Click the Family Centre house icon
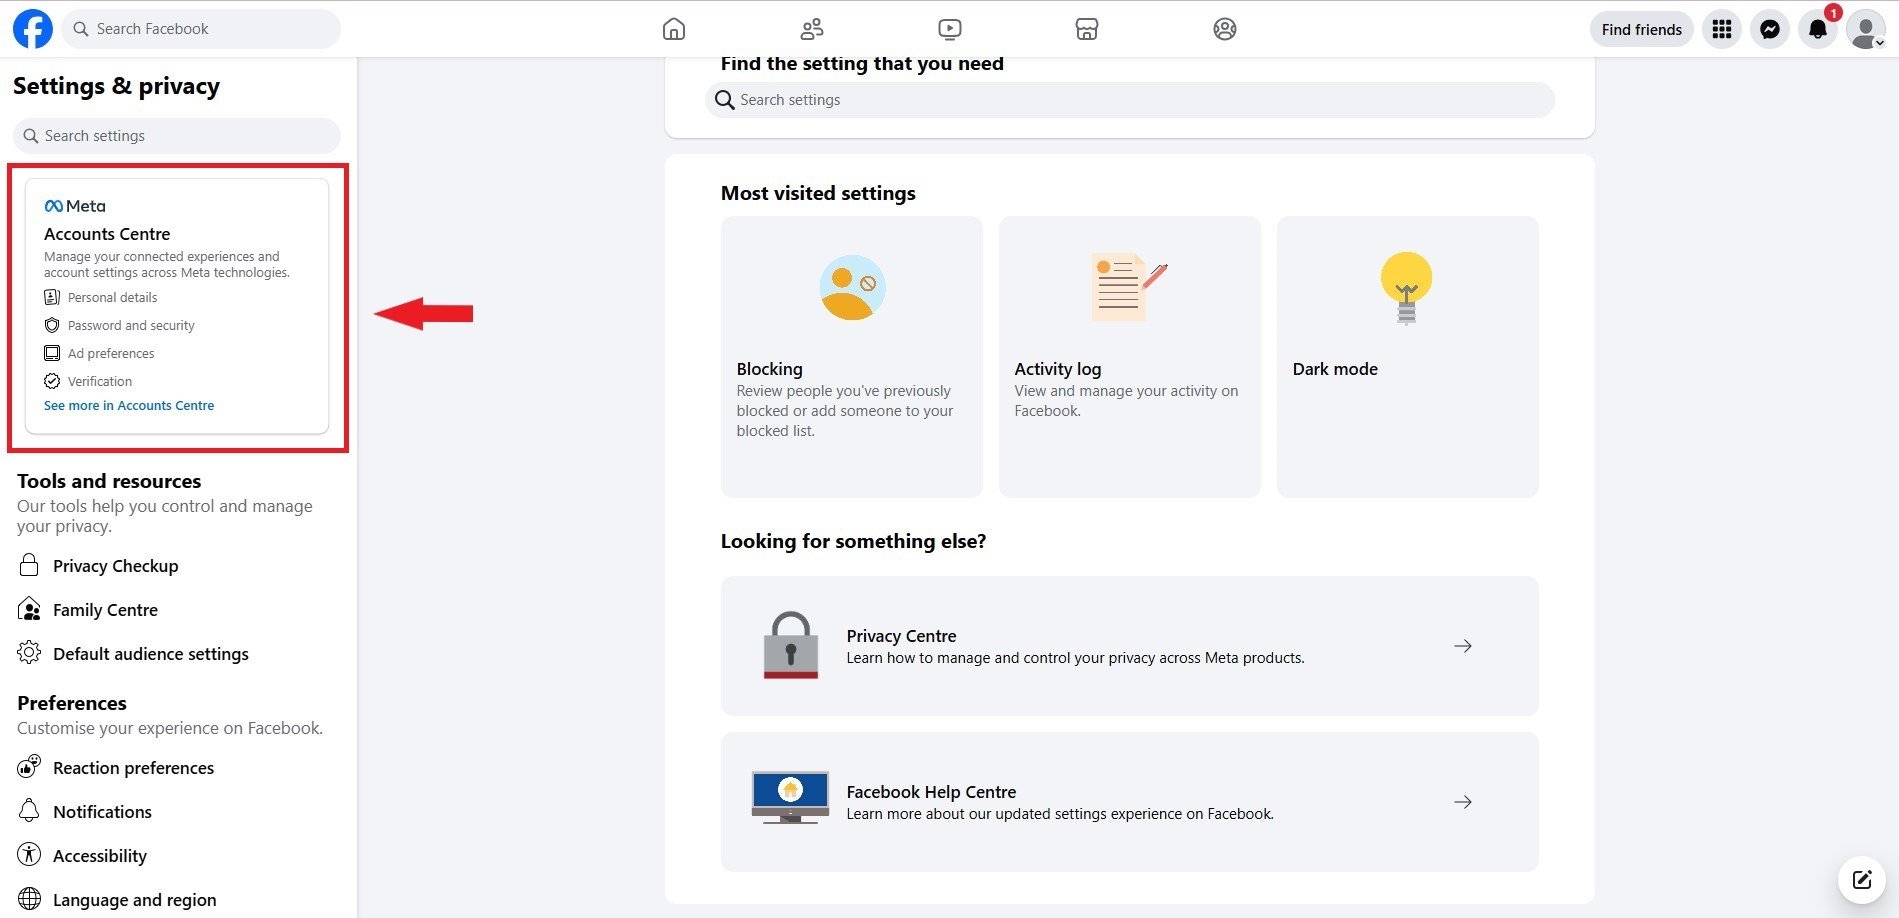The height and width of the screenshot is (918, 1899). [29, 609]
